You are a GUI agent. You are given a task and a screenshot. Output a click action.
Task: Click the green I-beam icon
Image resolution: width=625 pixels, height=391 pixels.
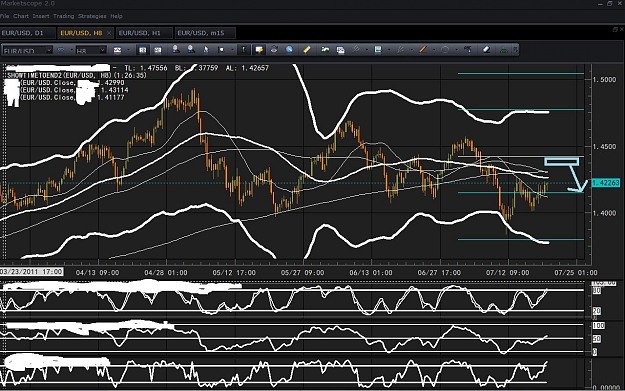point(244,50)
